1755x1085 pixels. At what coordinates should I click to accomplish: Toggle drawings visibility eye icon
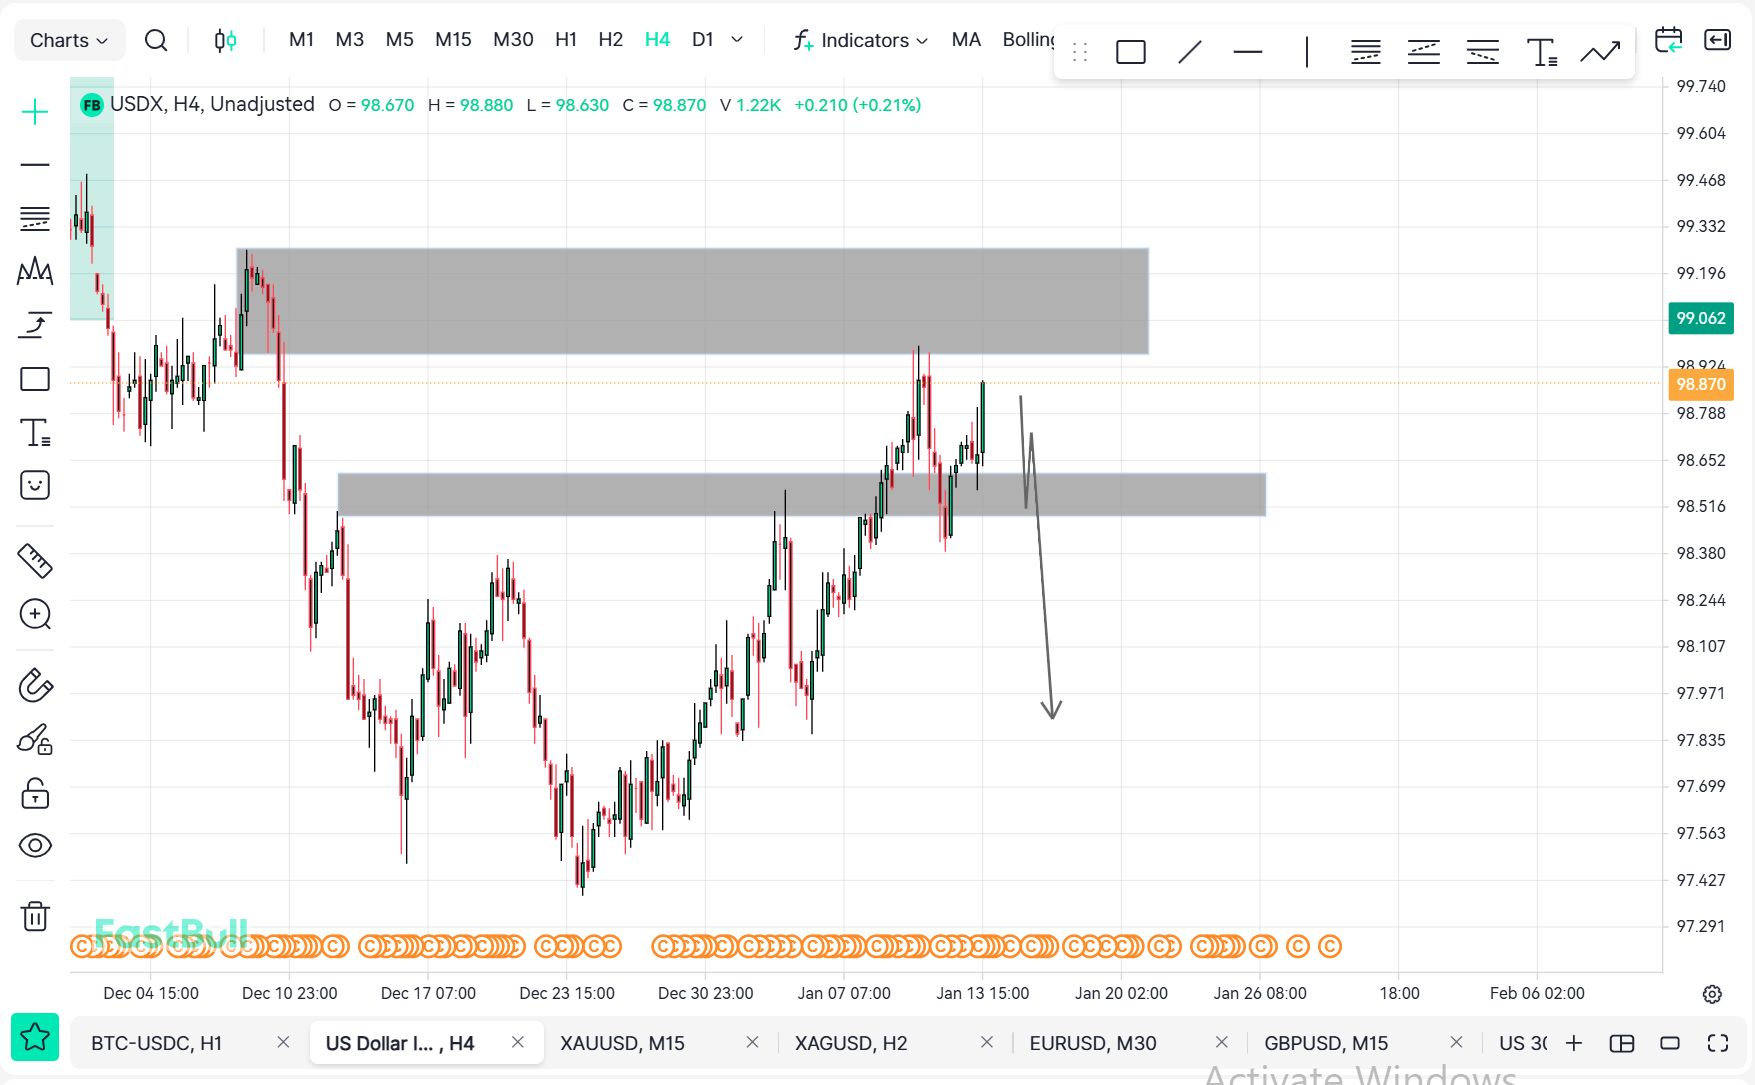(35, 846)
